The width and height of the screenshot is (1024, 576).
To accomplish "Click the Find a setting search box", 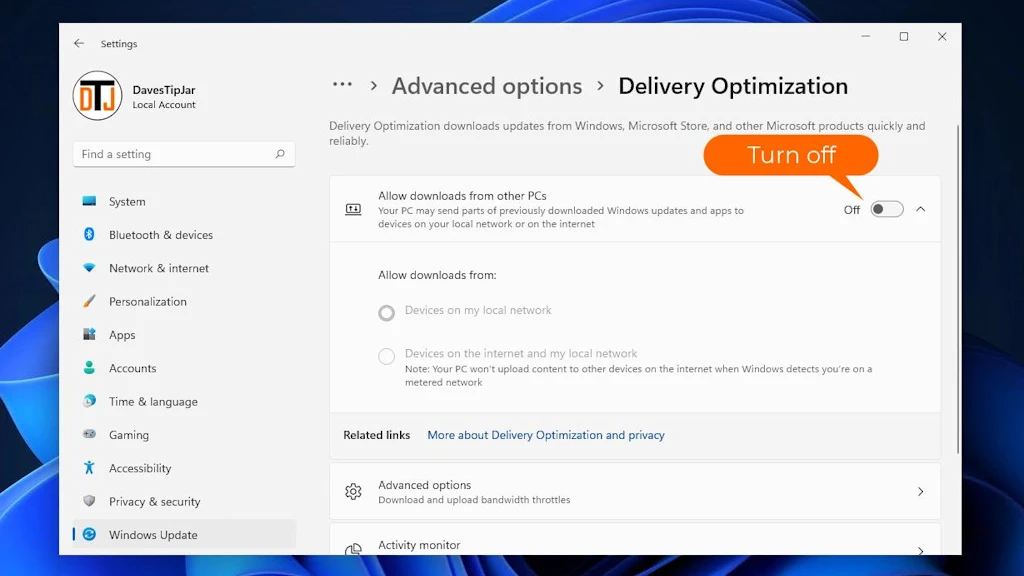I will click(184, 154).
